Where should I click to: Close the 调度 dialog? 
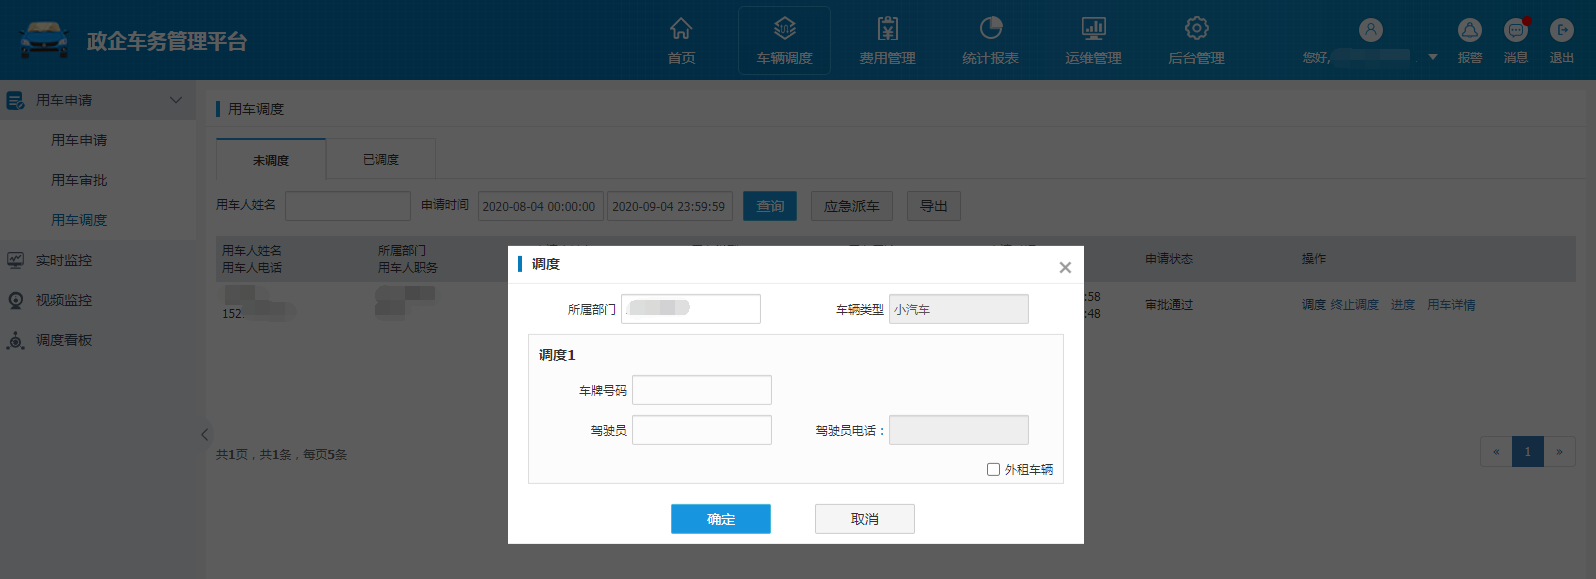tap(1065, 267)
